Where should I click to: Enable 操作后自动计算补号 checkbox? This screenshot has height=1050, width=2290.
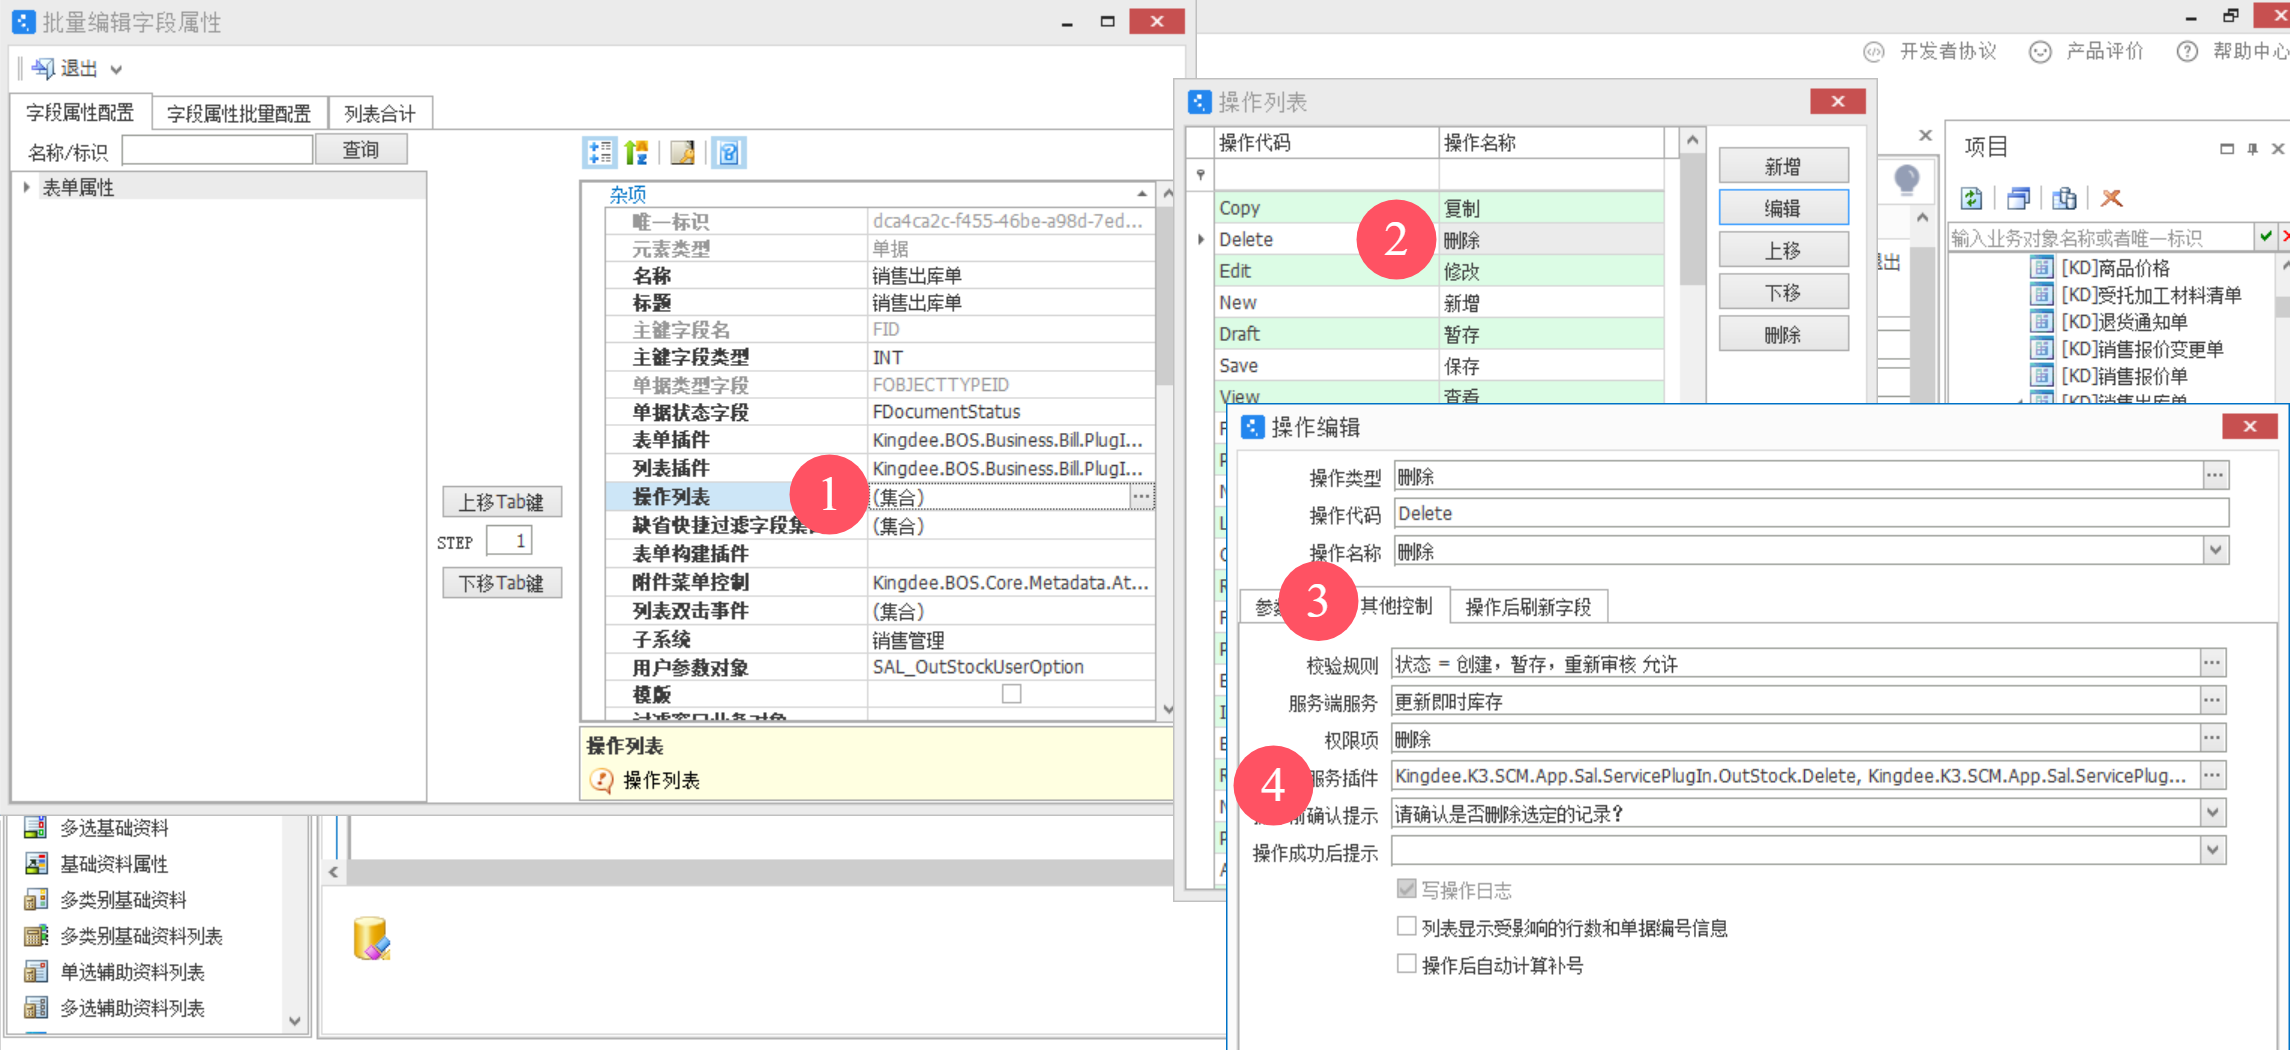pos(1406,964)
